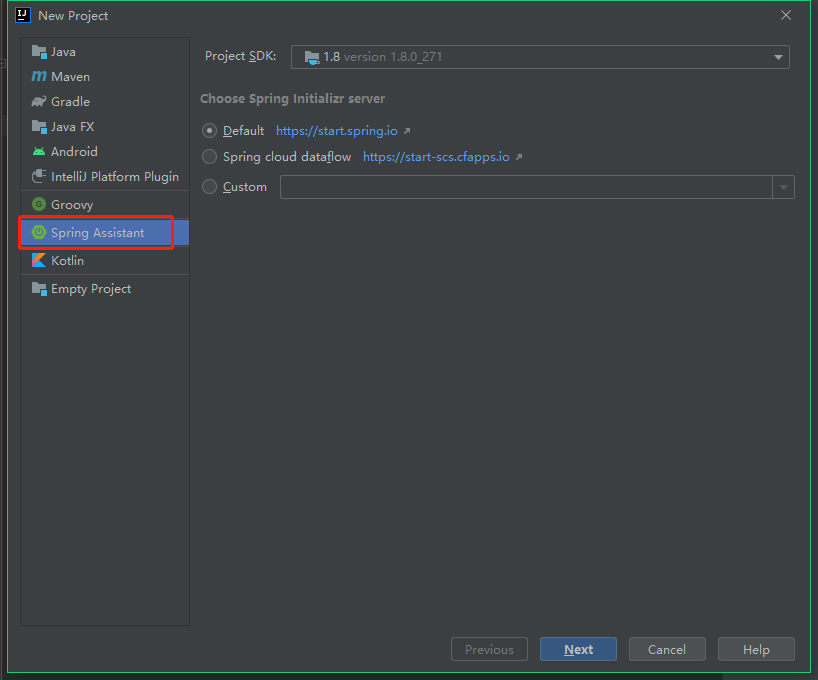This screenshot has width=818, height=680.
Task: Choose Java project type label
Action: tap(63, 52)
